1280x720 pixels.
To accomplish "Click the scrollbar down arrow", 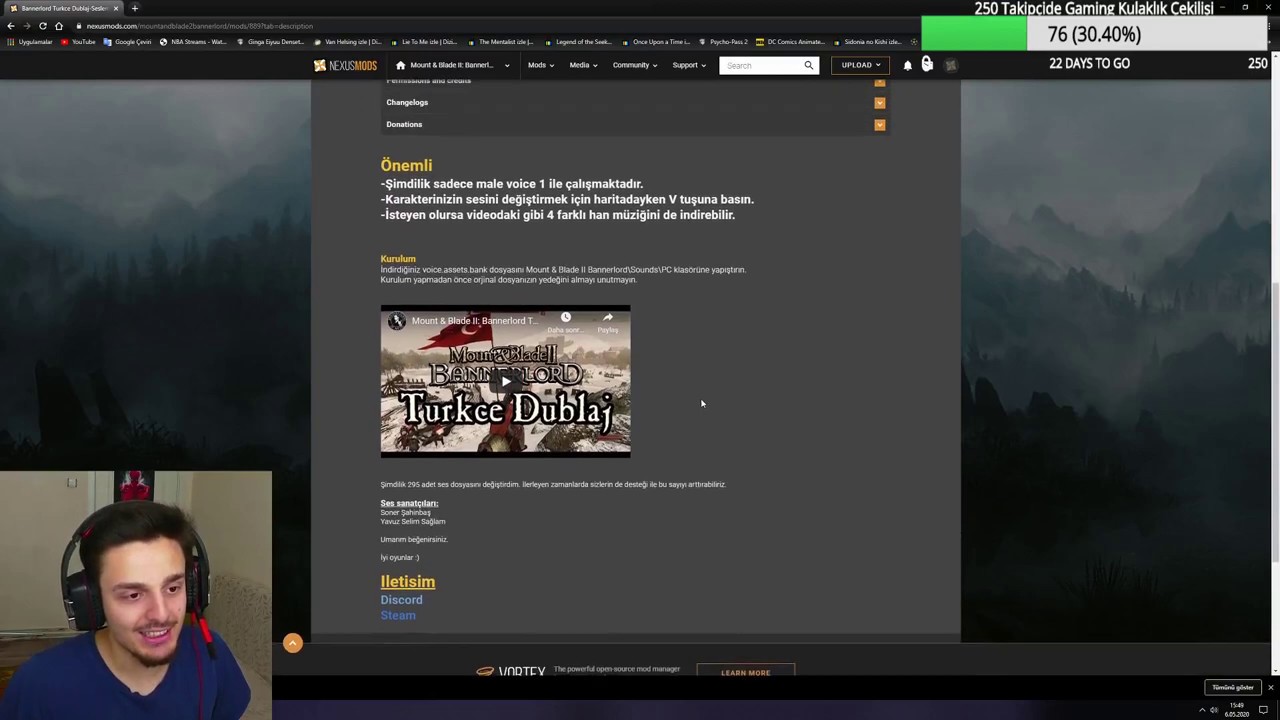I will tap(1275, 671).
